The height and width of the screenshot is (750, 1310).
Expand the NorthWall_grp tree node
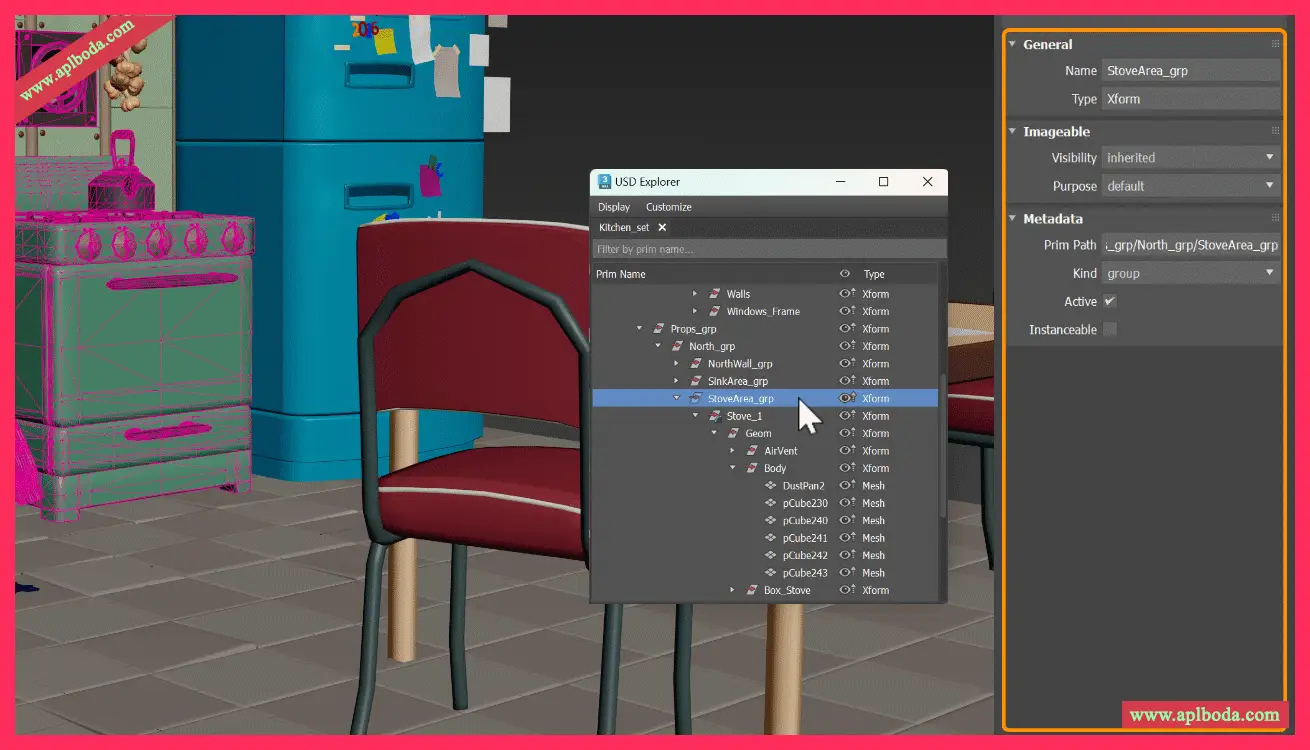coord(677,364)
